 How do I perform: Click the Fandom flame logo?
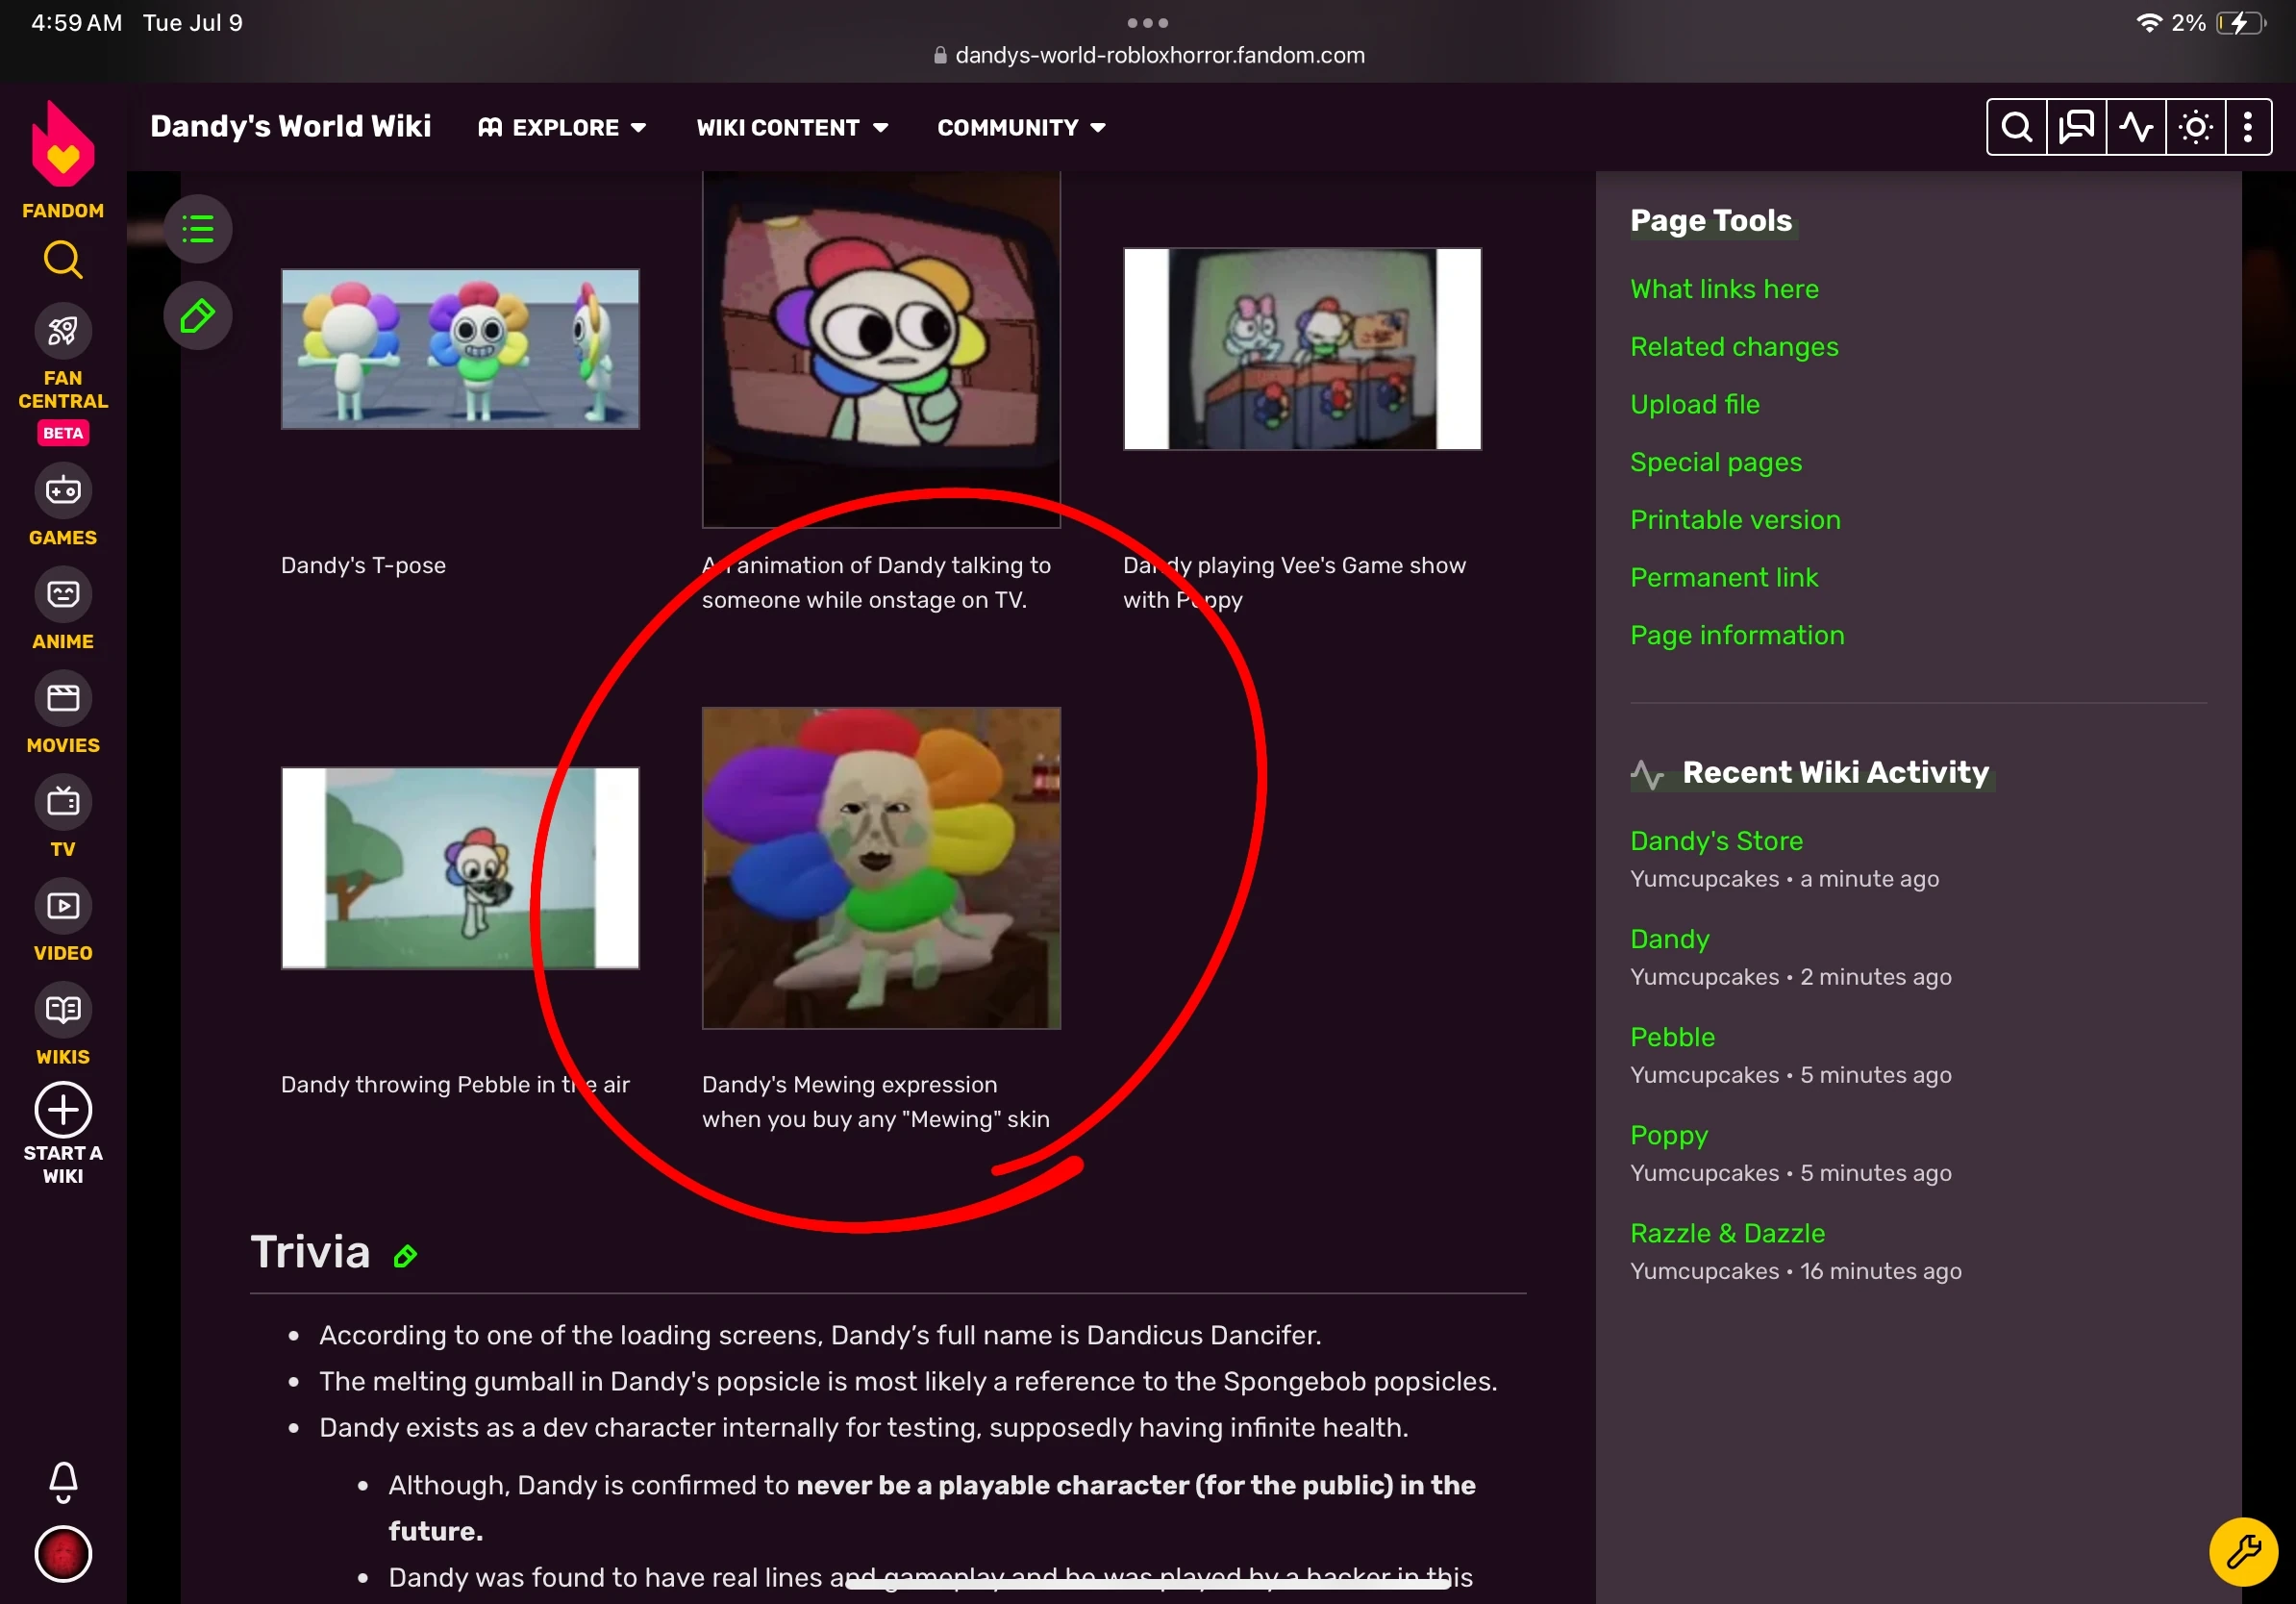pyautogui.click(x=63, y=146)
